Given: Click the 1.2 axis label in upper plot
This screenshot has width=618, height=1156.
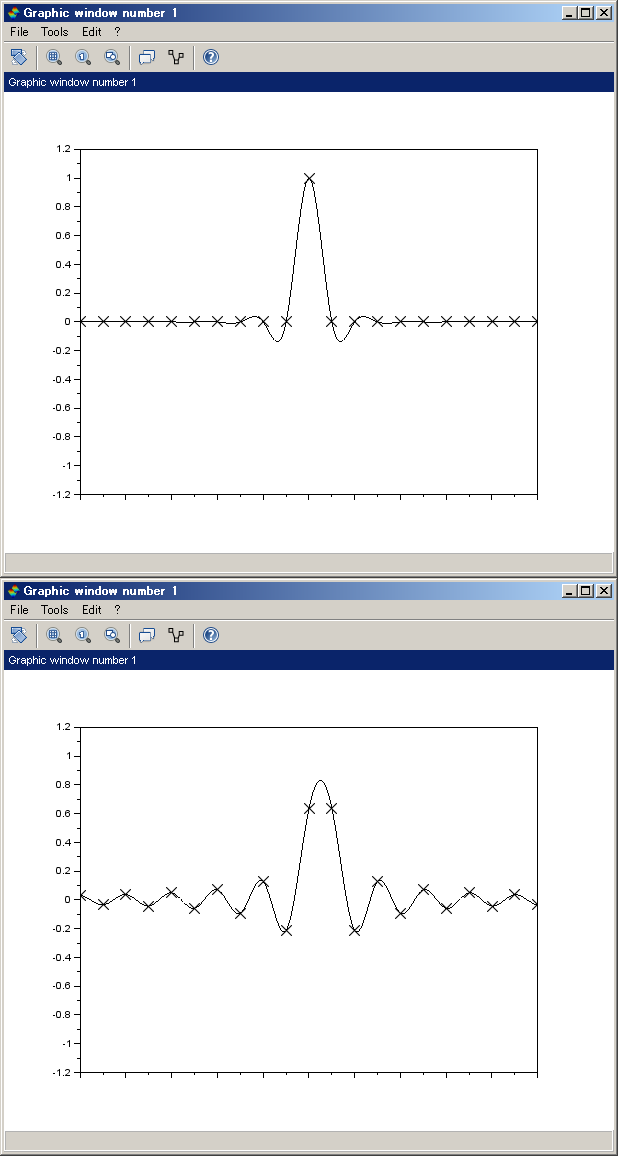Looking at the screenshot, I should [x=63, y=149].
